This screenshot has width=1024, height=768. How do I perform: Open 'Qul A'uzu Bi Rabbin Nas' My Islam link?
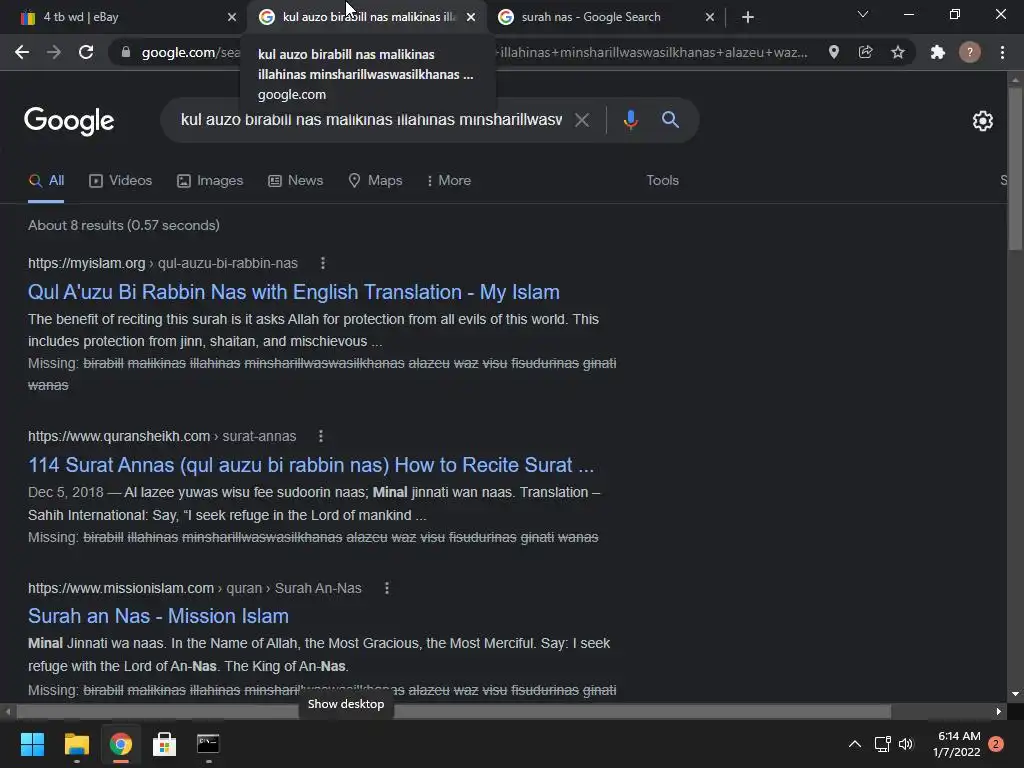[x=294, y=292]
